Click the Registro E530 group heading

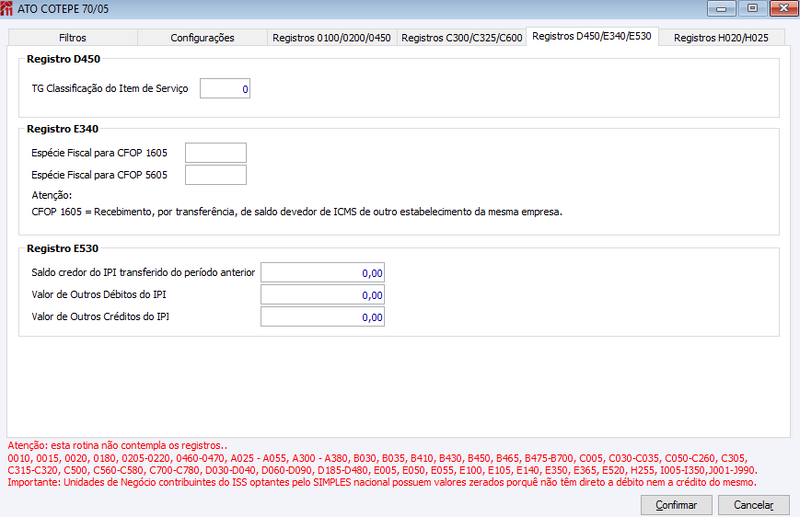click(x=63, y=249)
